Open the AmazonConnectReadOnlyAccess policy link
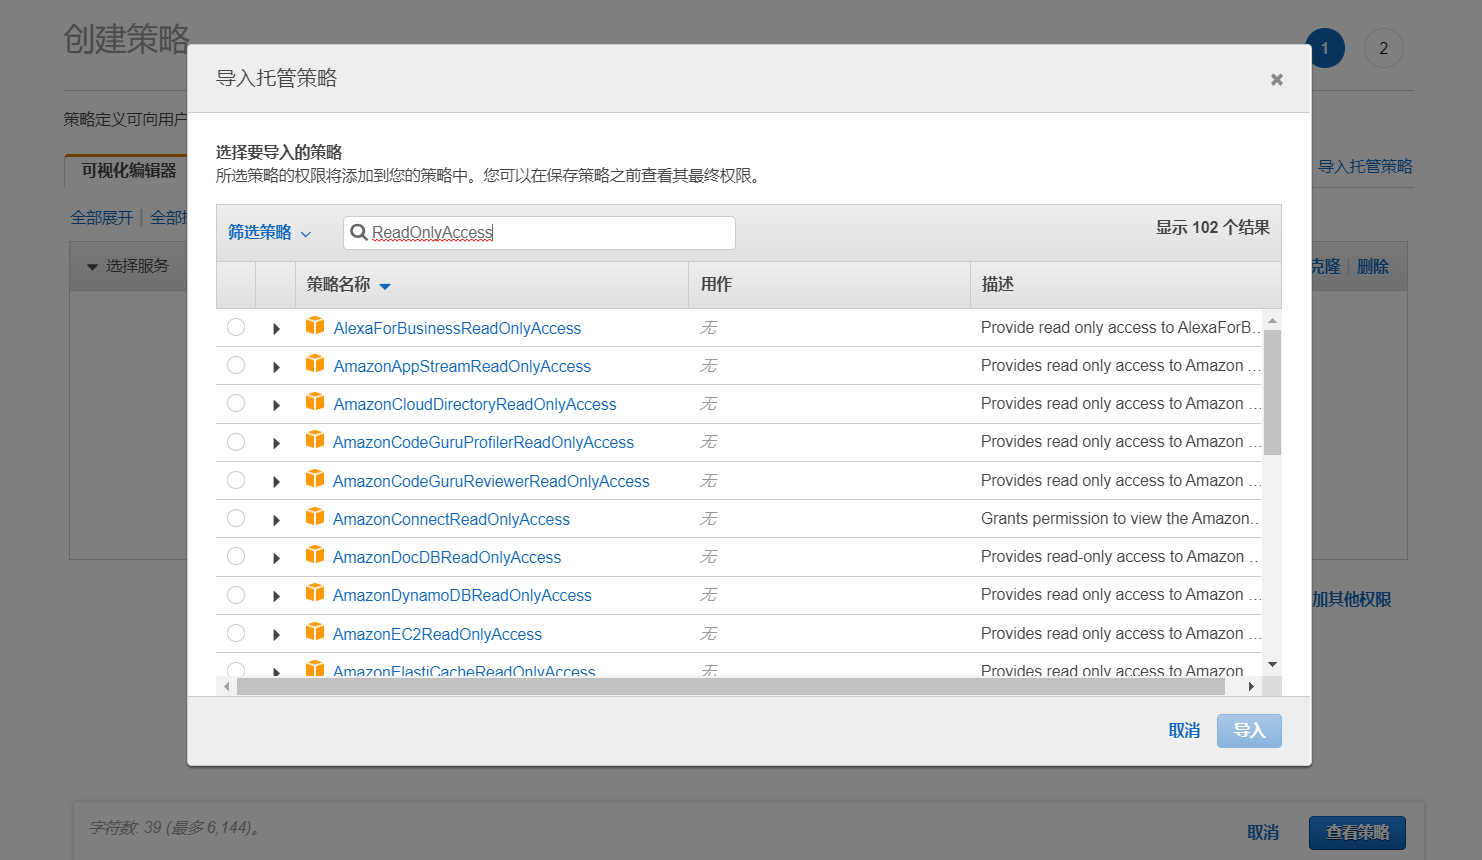This screenshot has height=860, width=1482. [451, 519]
